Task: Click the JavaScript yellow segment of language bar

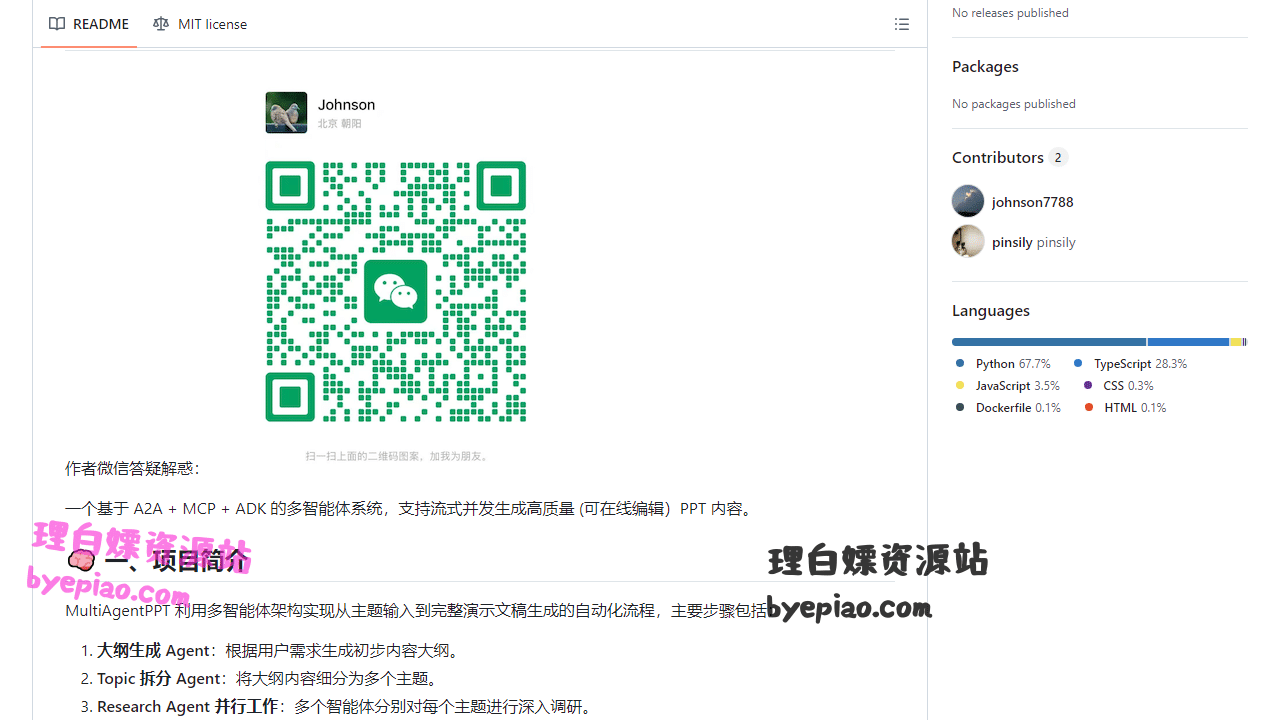Action: tap(1236, 342)
